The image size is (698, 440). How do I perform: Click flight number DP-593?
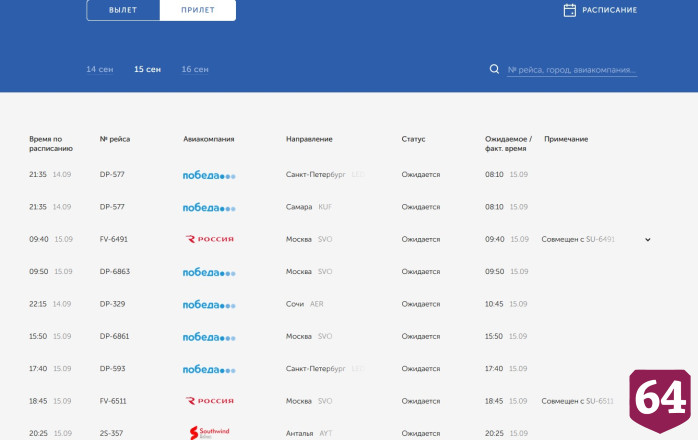coord(112,368)
